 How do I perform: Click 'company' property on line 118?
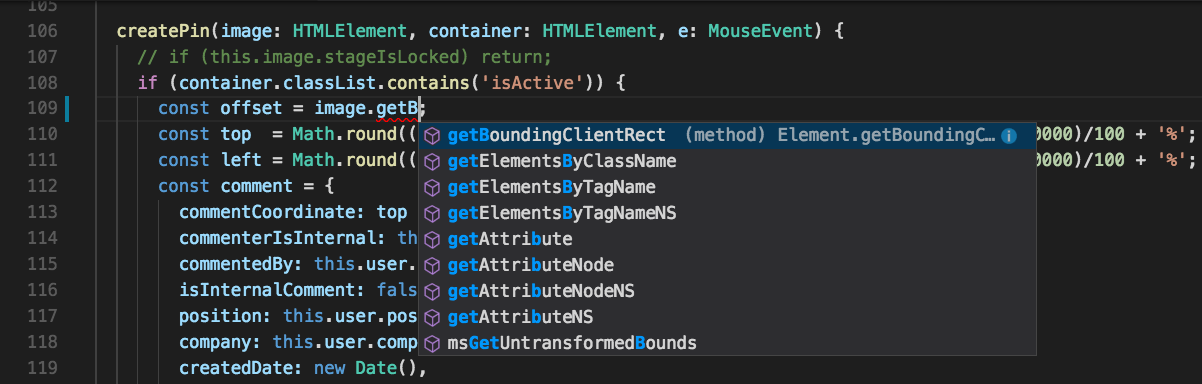215,343
